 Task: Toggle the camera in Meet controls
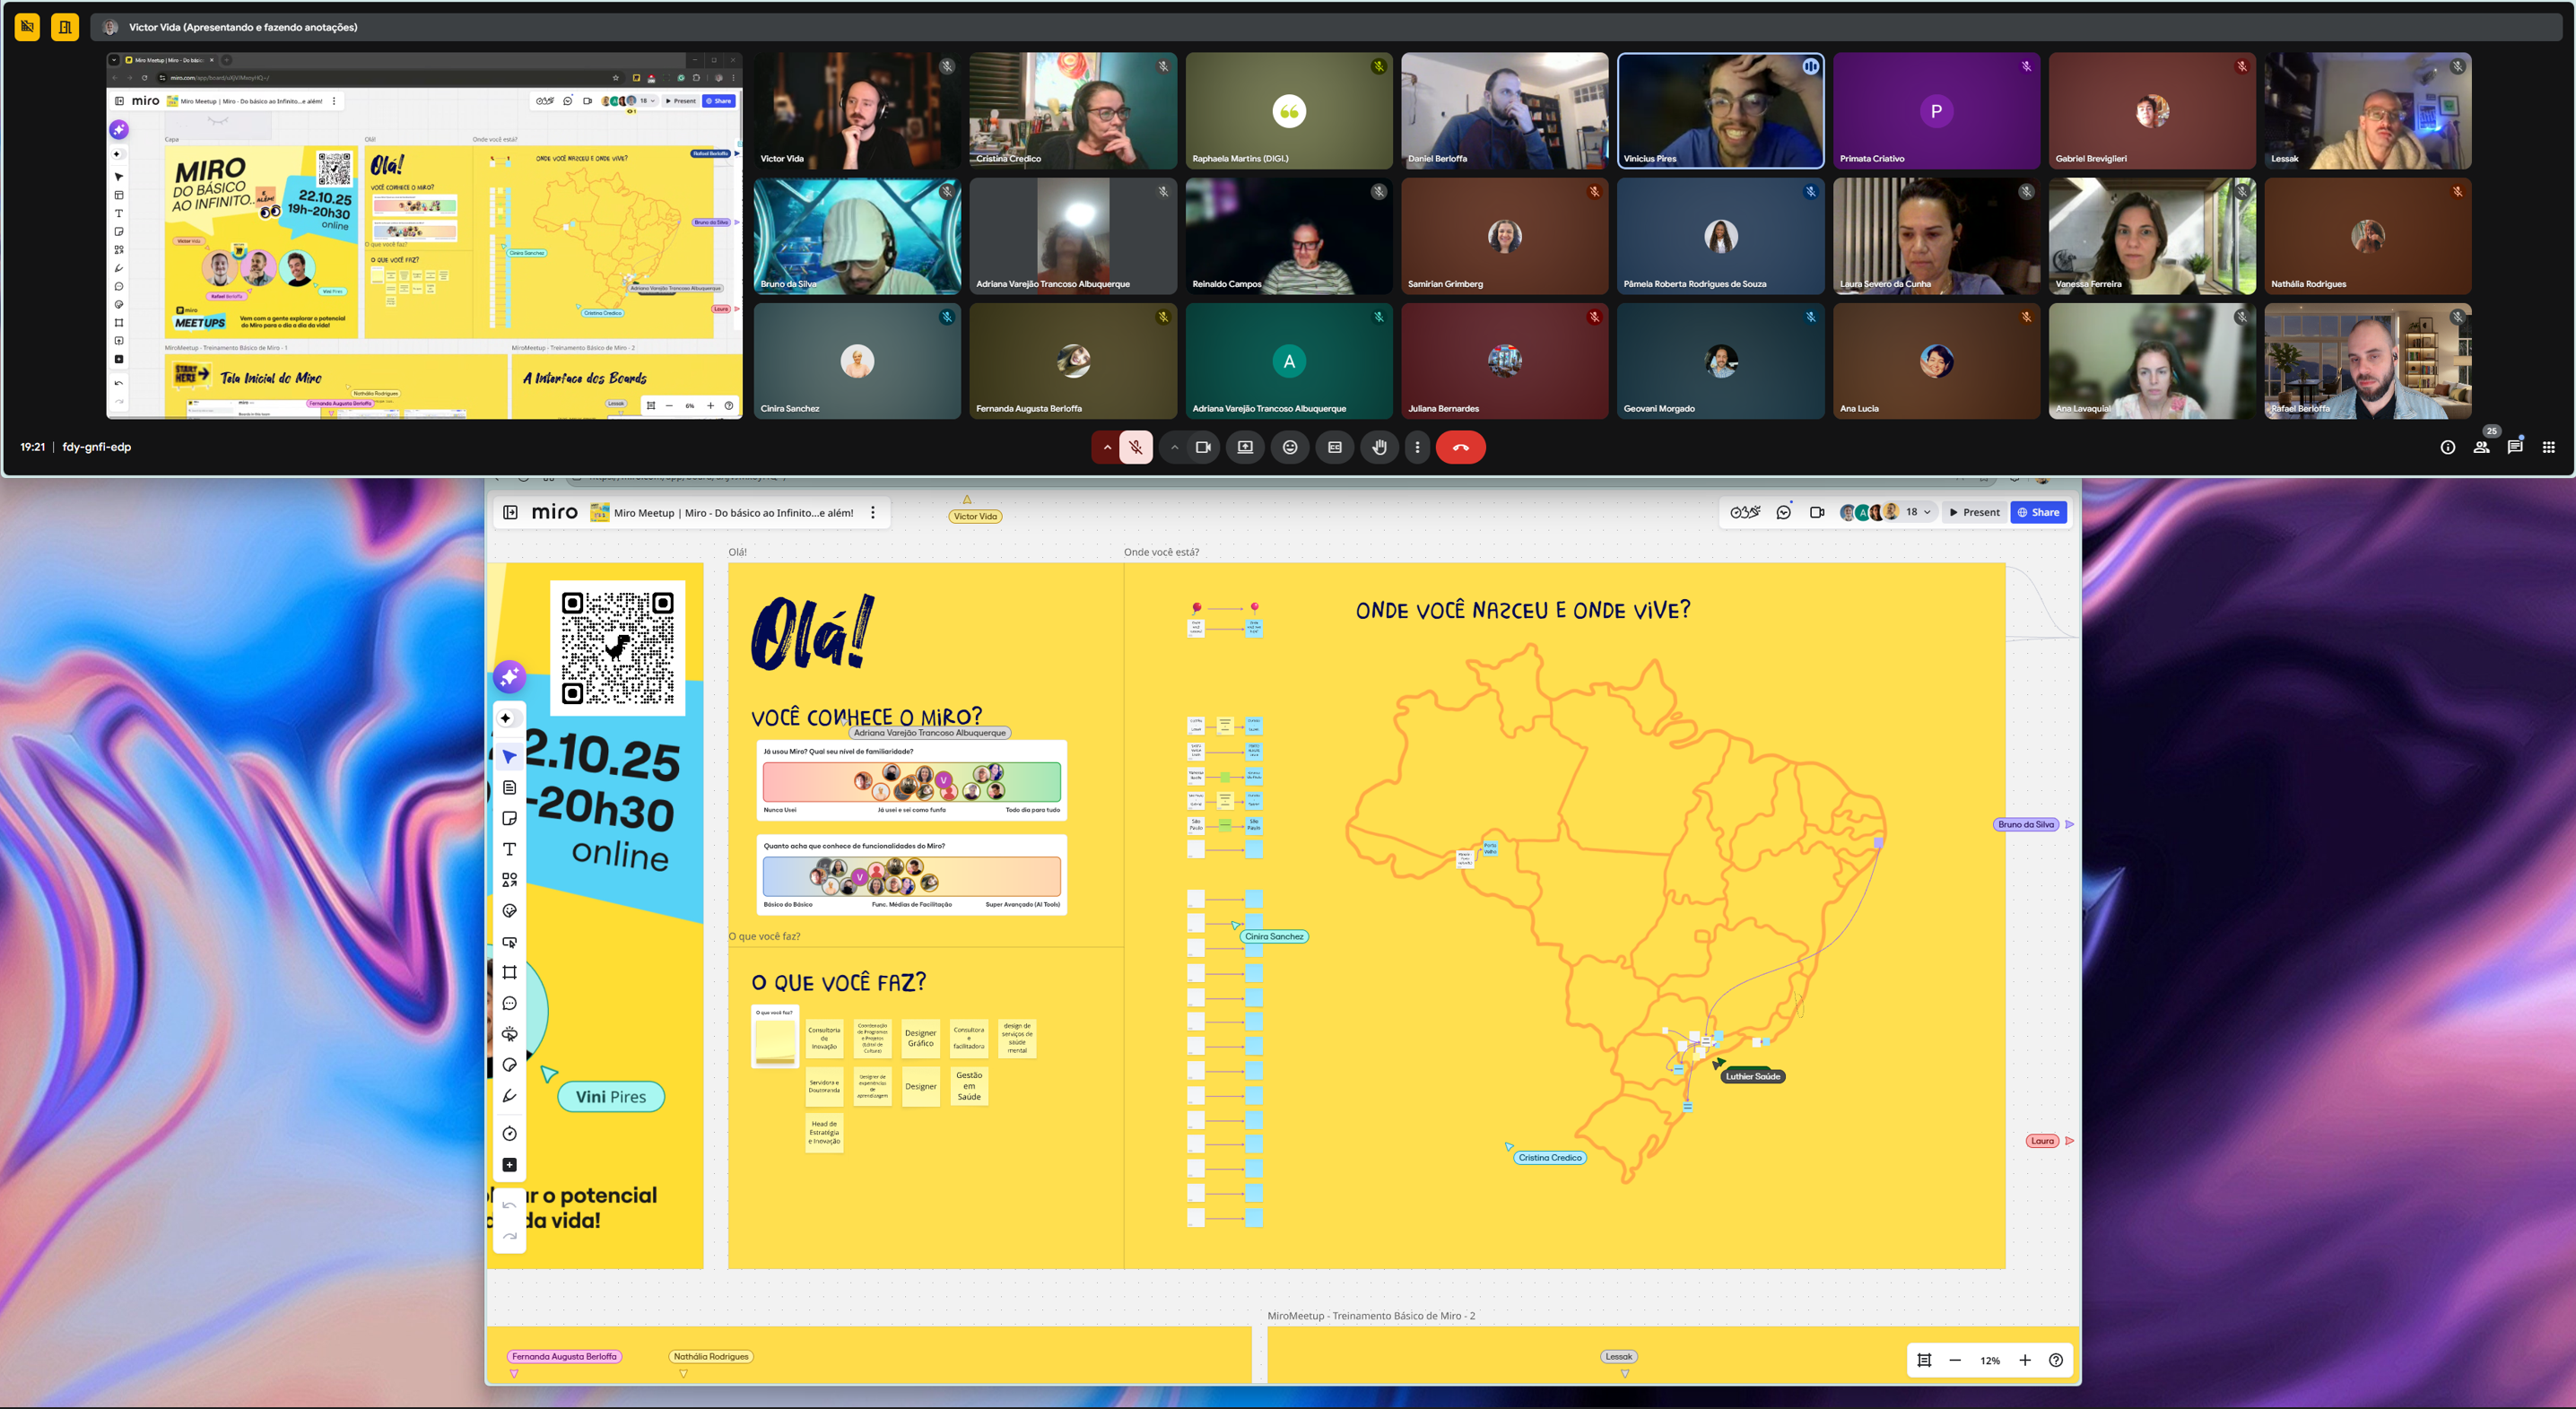point(1203,447)
